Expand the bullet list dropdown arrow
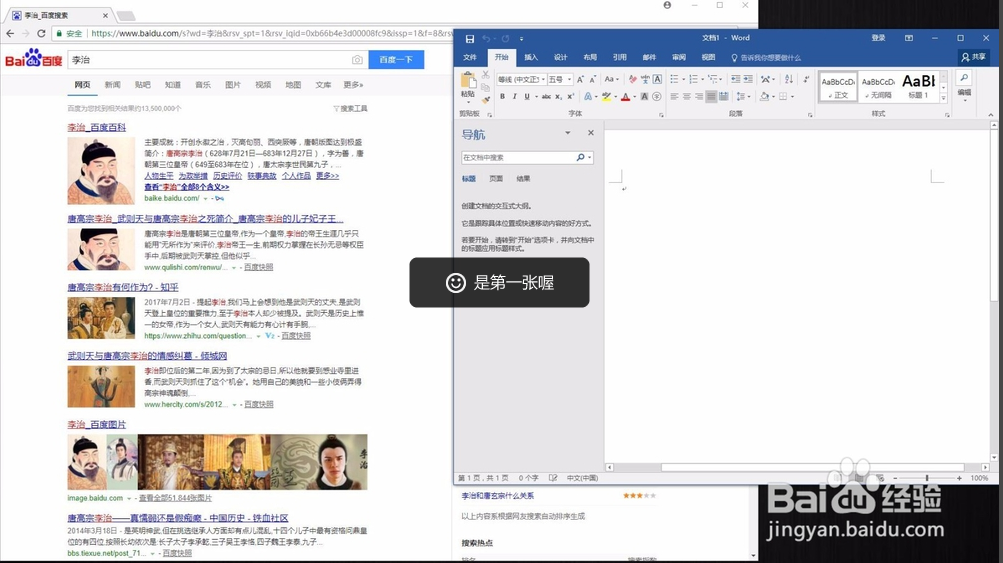 click(x=683, y=79)
